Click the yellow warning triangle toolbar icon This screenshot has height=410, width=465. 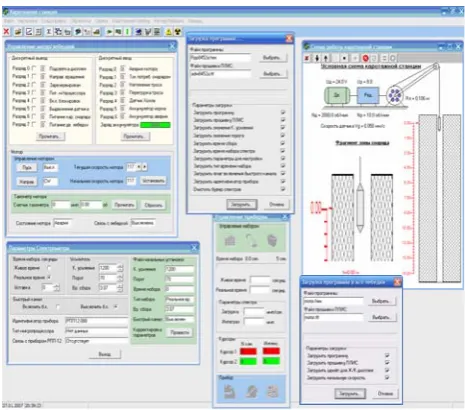[169, 32]
